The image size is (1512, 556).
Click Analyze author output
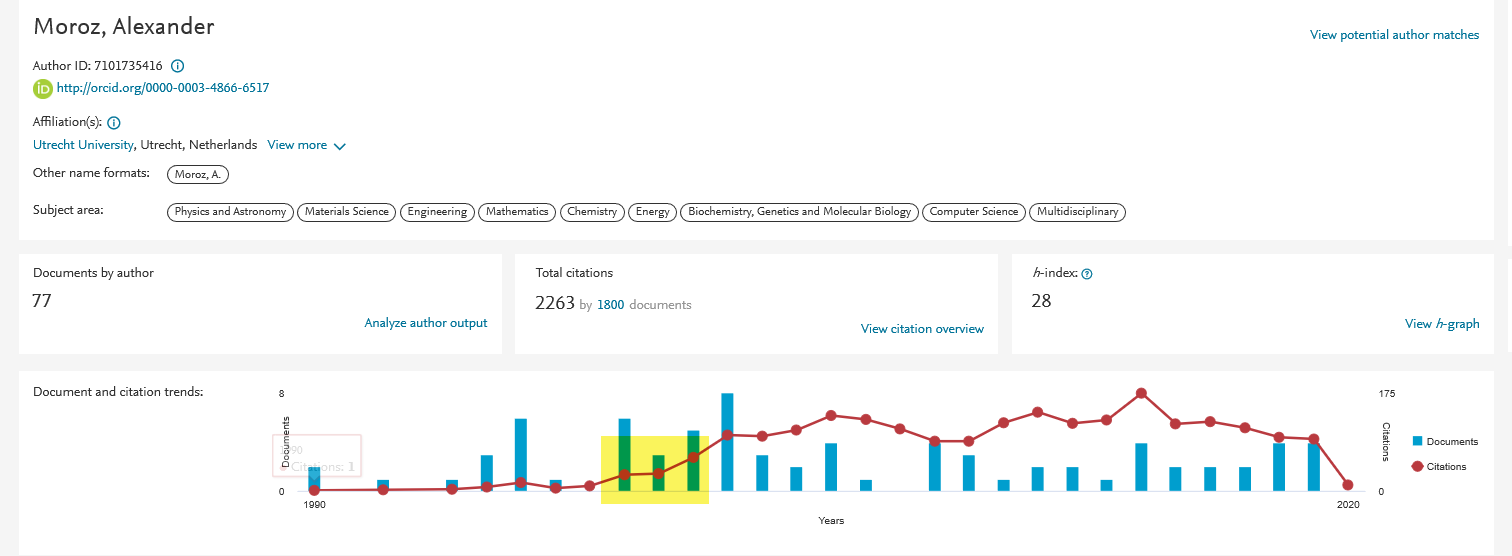(x=426, y=323)
